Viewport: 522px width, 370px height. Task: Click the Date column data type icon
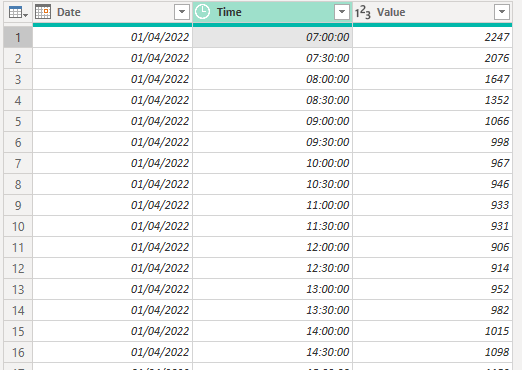43,12
